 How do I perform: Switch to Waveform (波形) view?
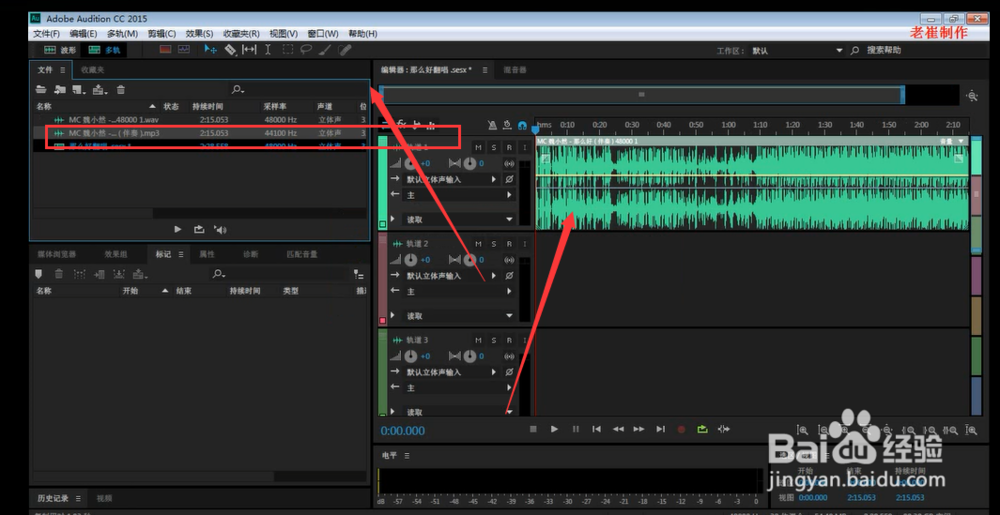tap(59, 50)
